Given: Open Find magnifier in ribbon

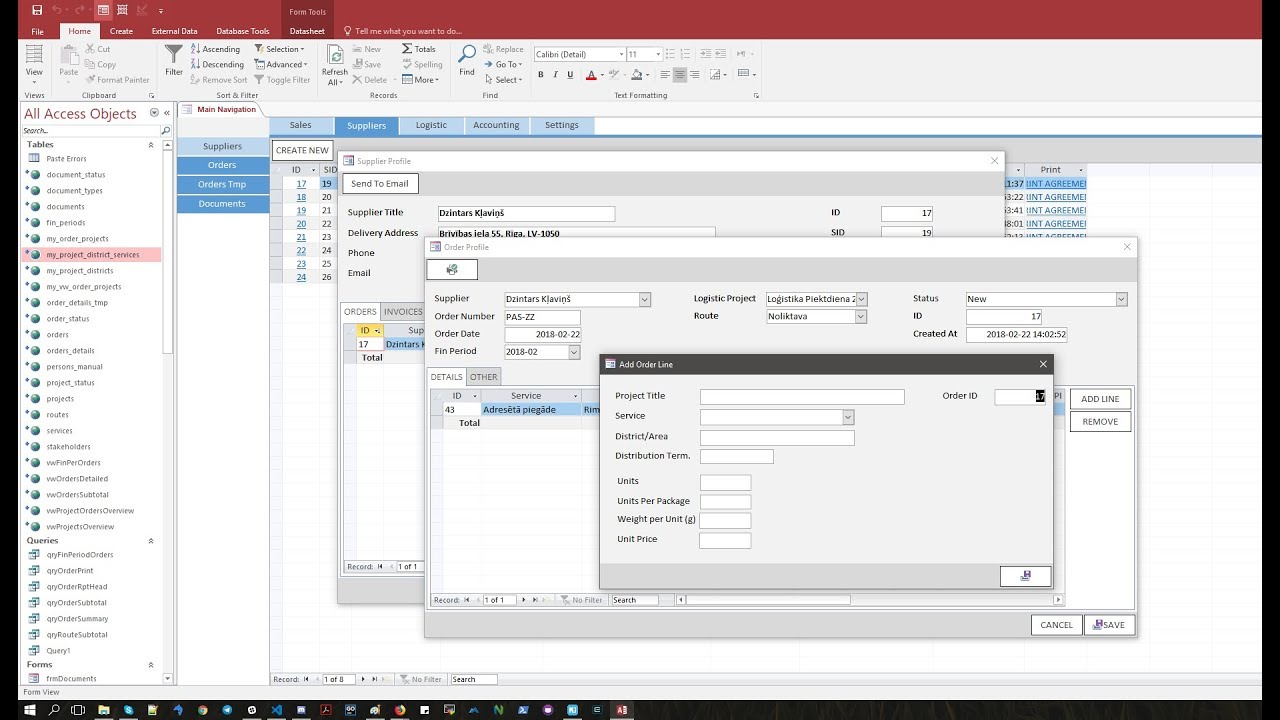Looking at the screenshot, I should (467, 60).
